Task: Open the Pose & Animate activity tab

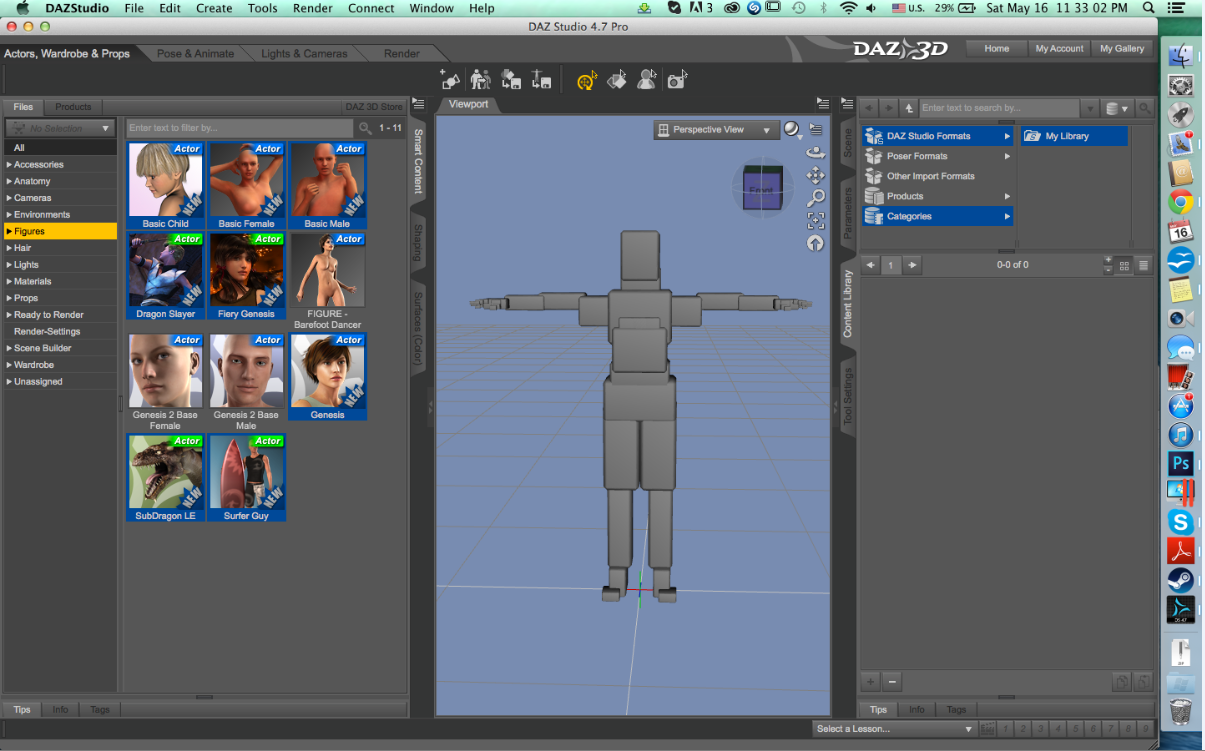Action: 195,53
